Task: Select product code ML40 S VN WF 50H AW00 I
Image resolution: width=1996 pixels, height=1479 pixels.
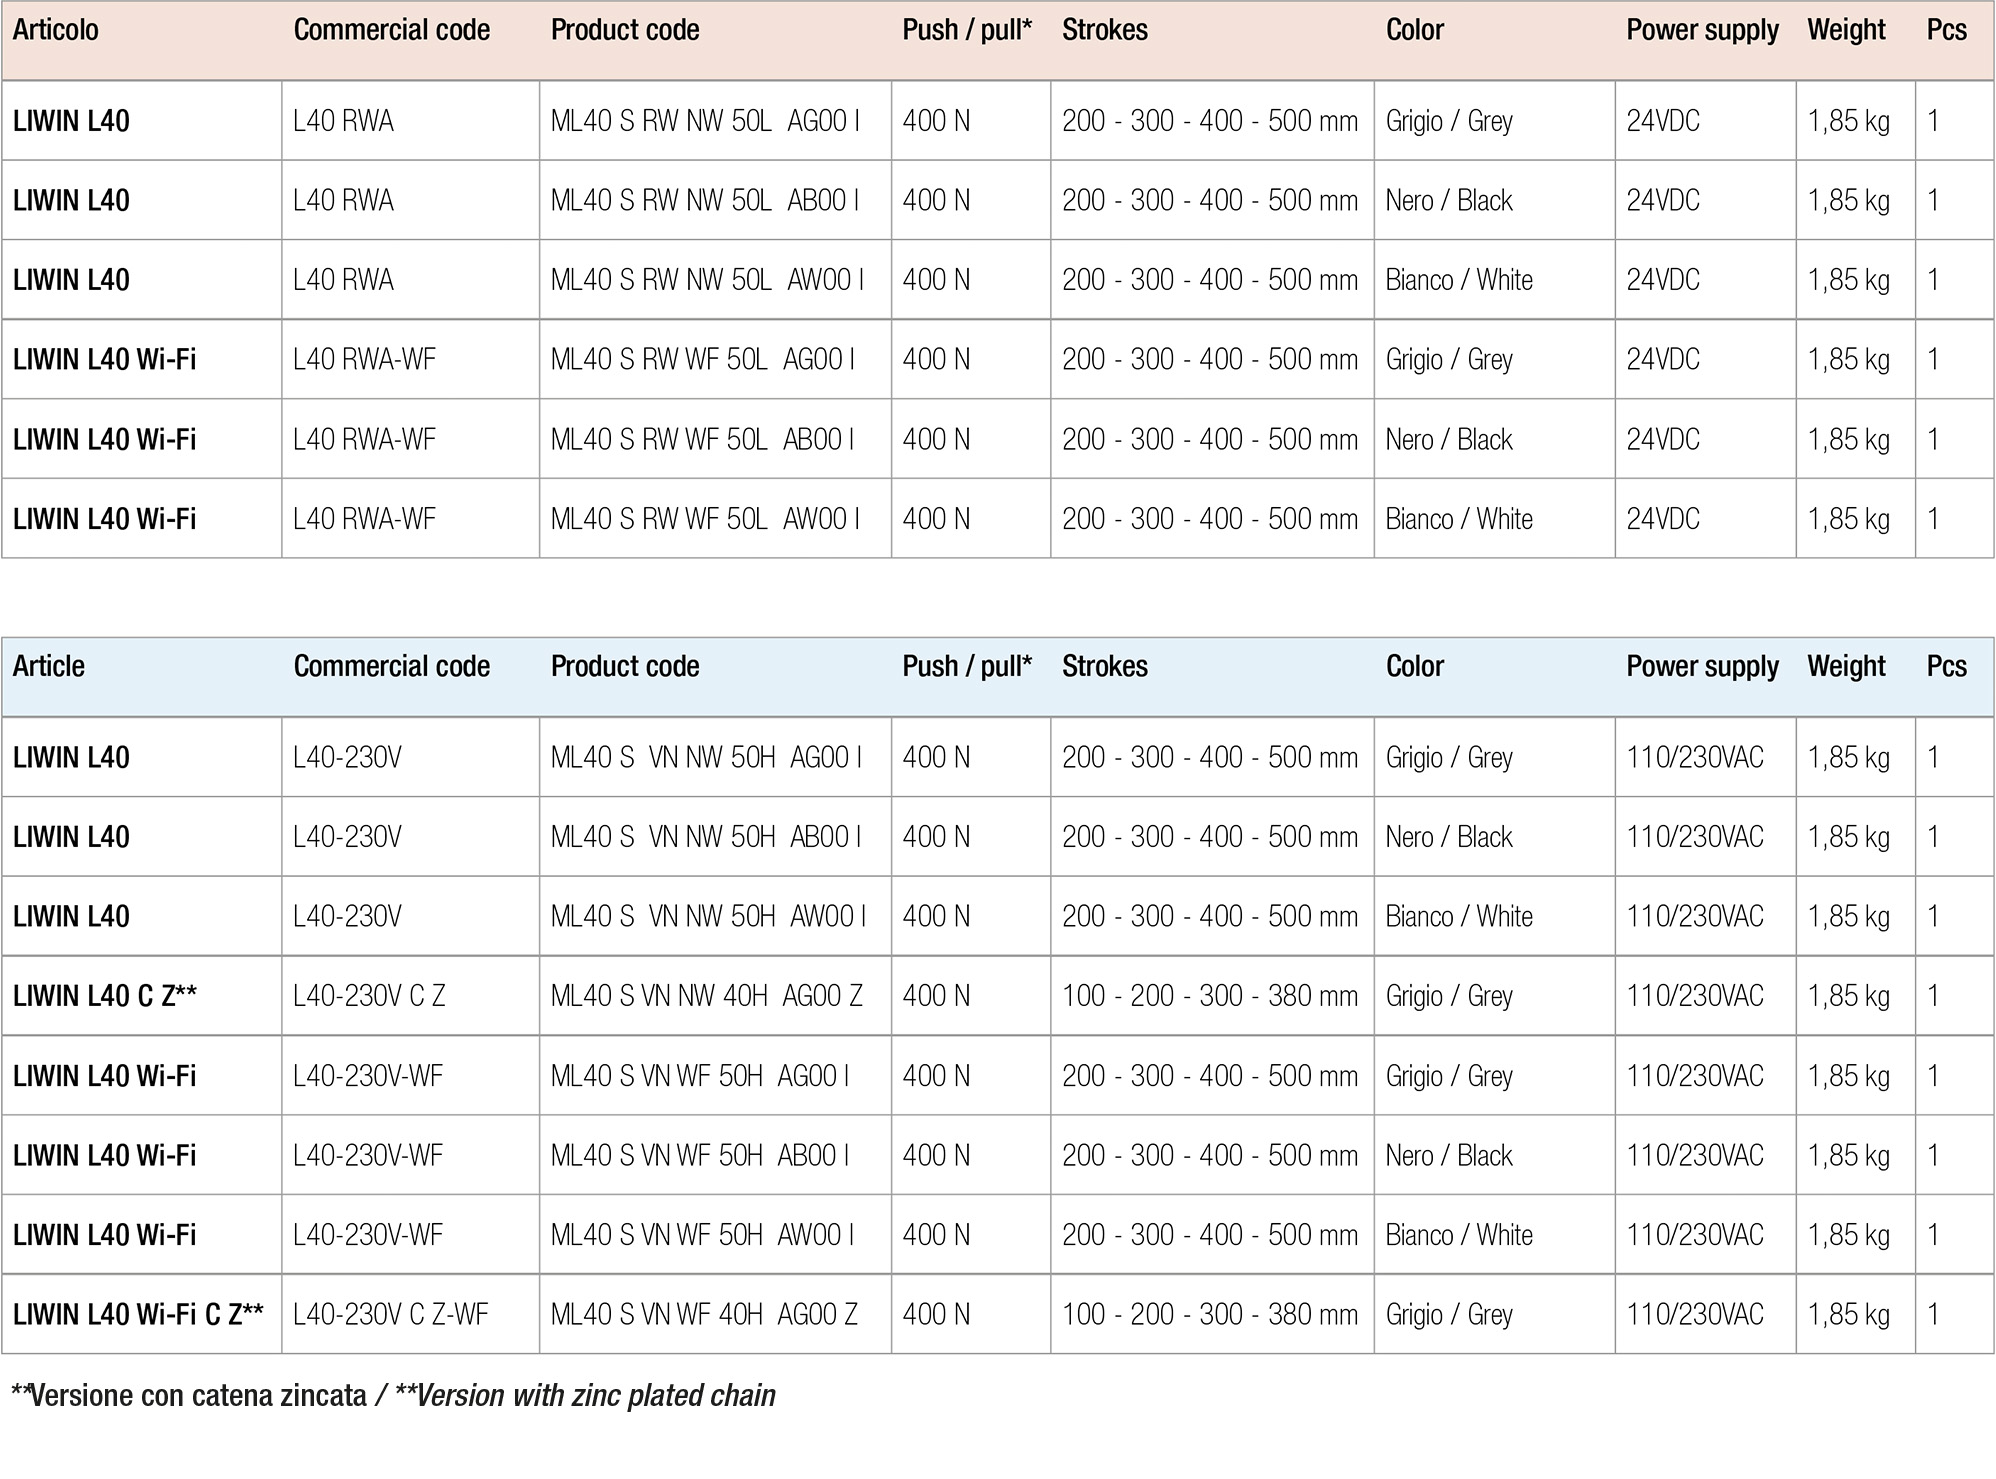Action: (x=702, y=1235)
